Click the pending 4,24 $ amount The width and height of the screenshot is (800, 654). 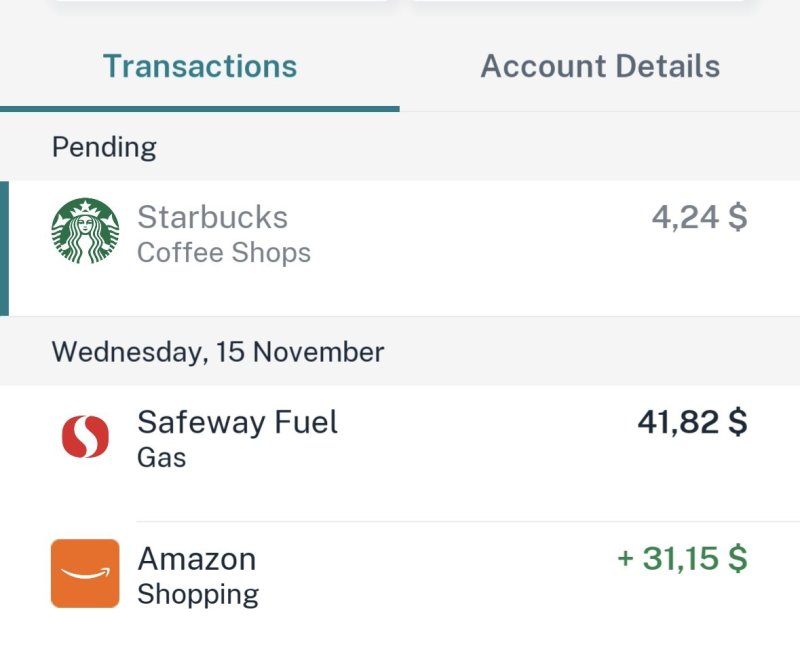click(699, 217)
